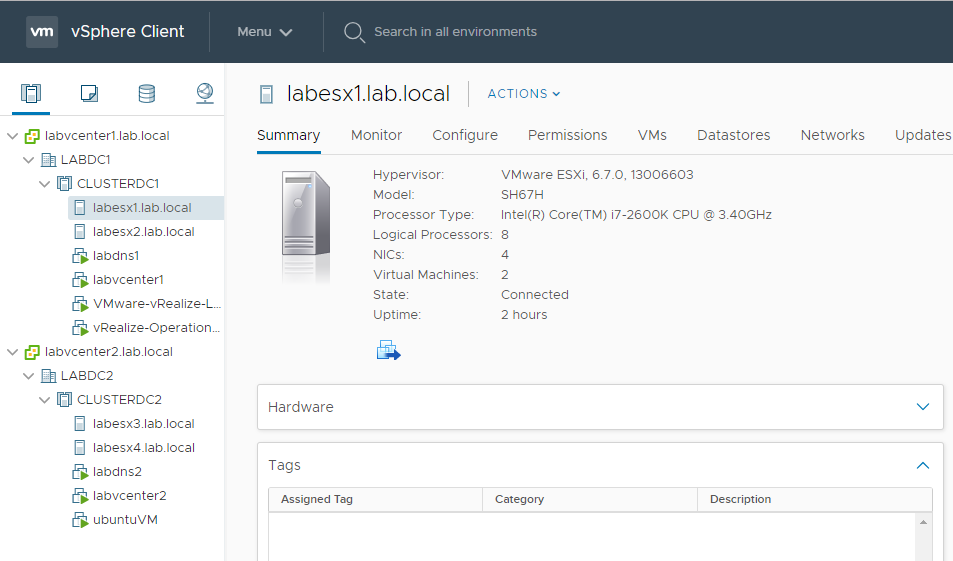
Task: Open the VMs and Templates view icon
Action: (x=89, y=94)
